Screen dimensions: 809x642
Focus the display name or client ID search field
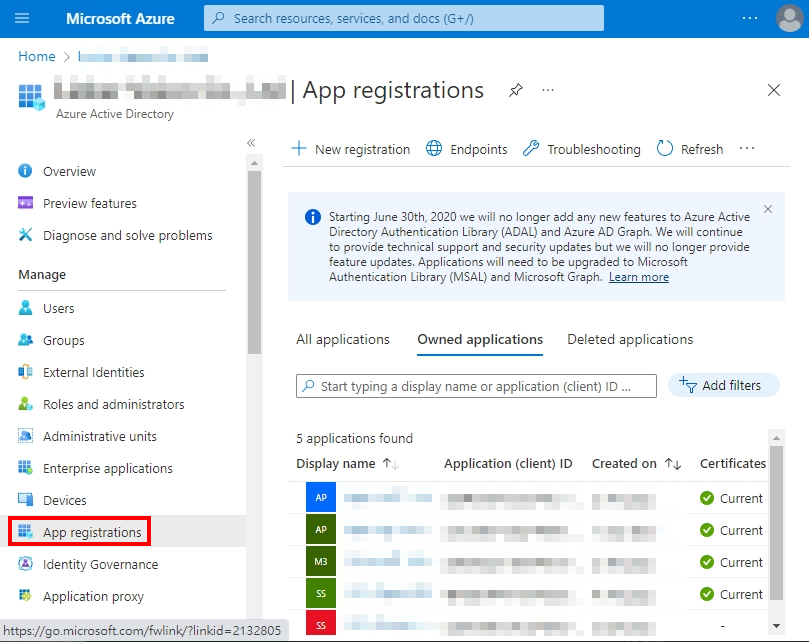coord(476,386)
